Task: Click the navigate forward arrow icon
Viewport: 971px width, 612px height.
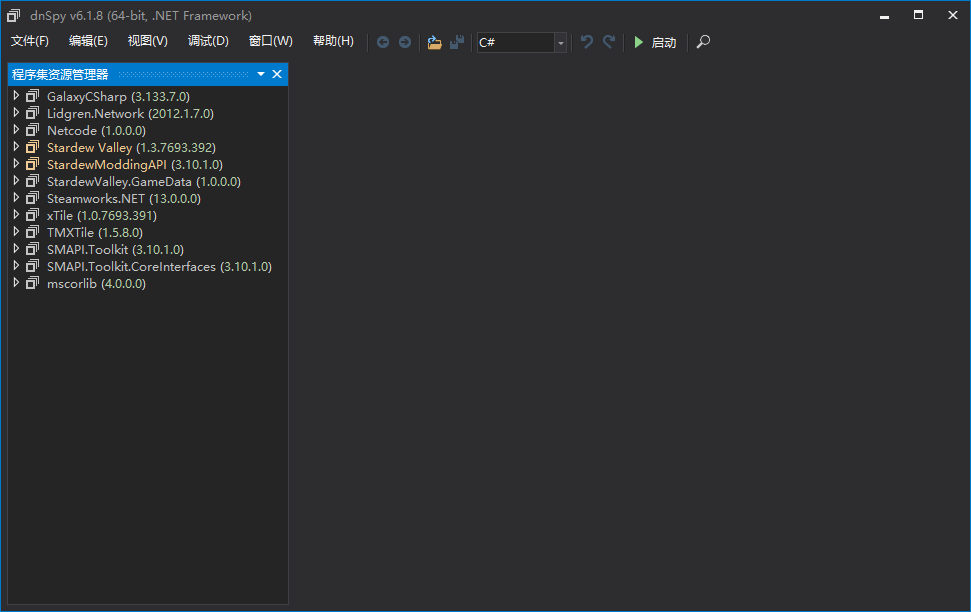Action: pyautogui.click(x=405, y=42)
